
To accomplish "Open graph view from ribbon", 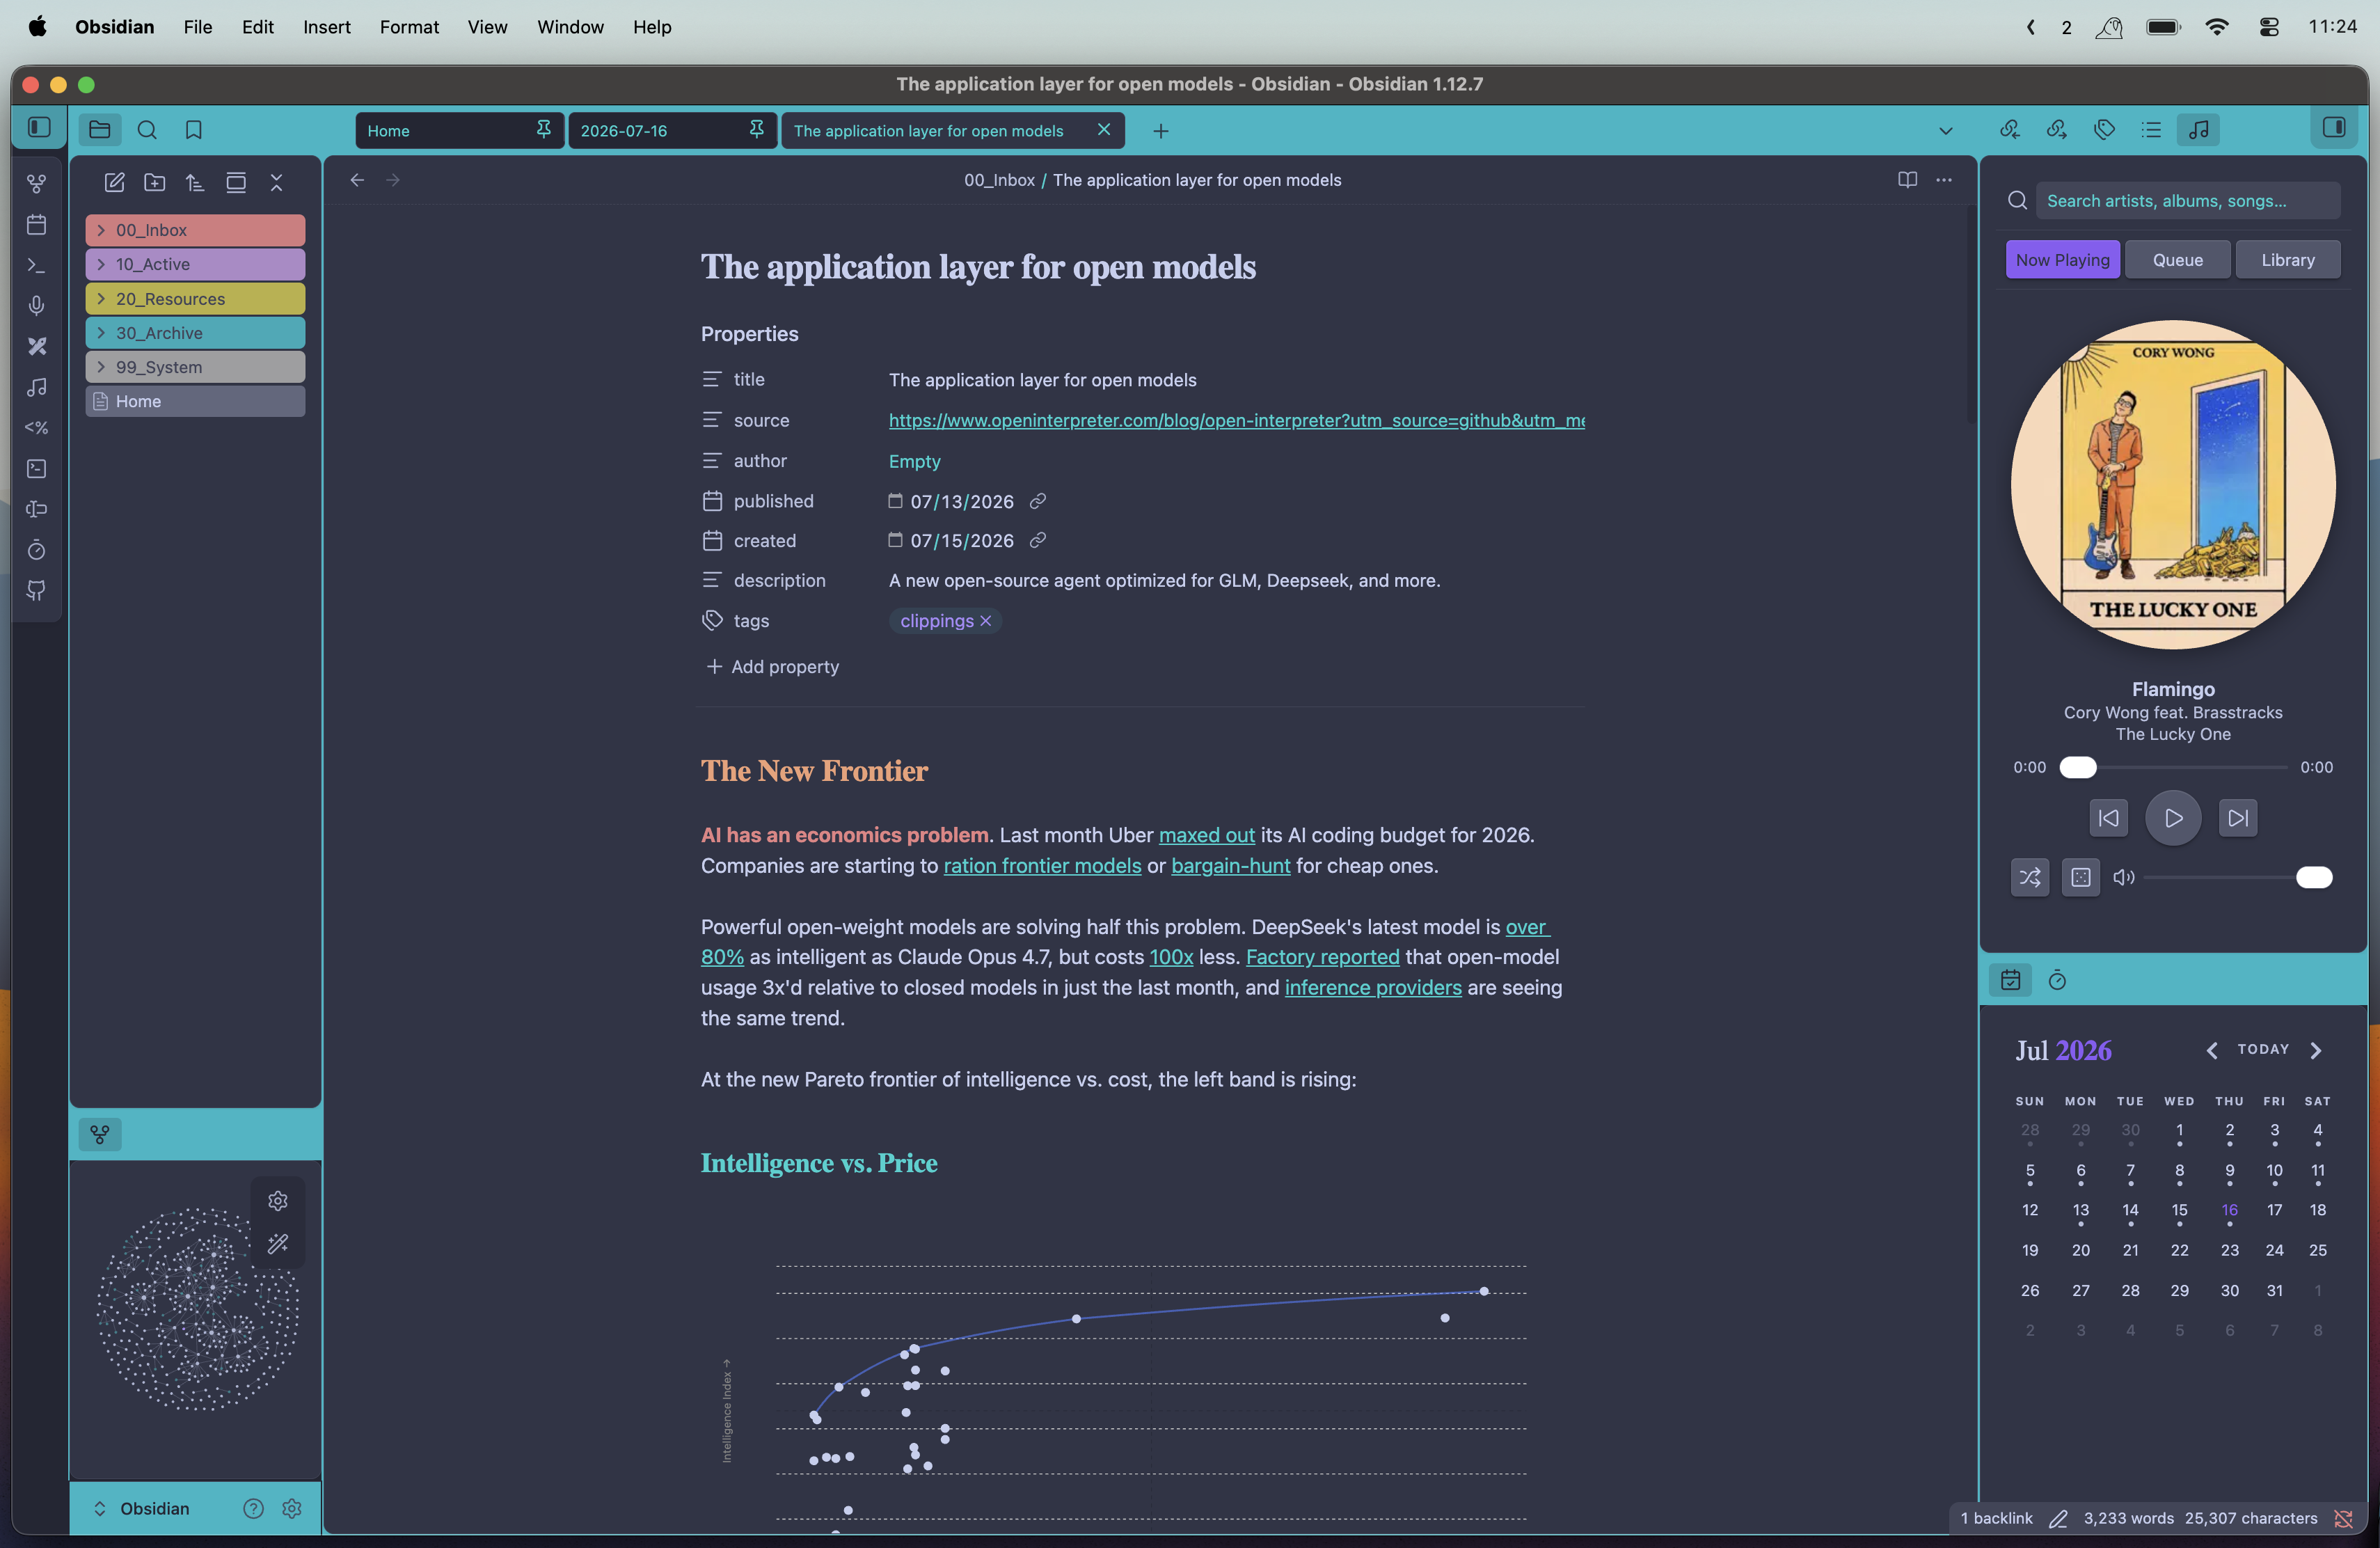I will pyautogui.click(x=37, y=184).
